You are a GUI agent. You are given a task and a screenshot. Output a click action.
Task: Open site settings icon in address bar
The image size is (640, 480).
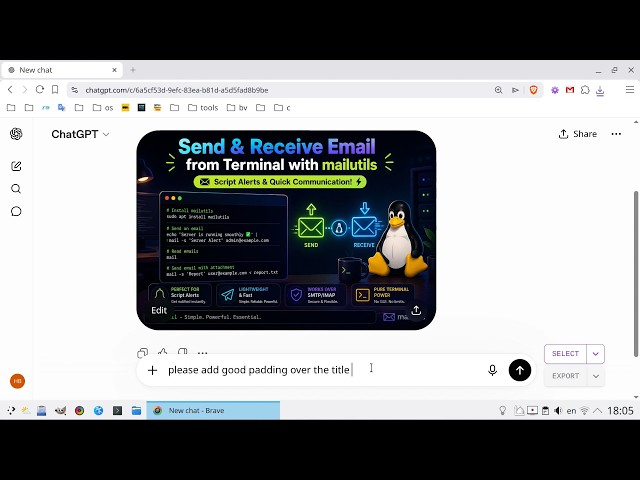[74, 90]
